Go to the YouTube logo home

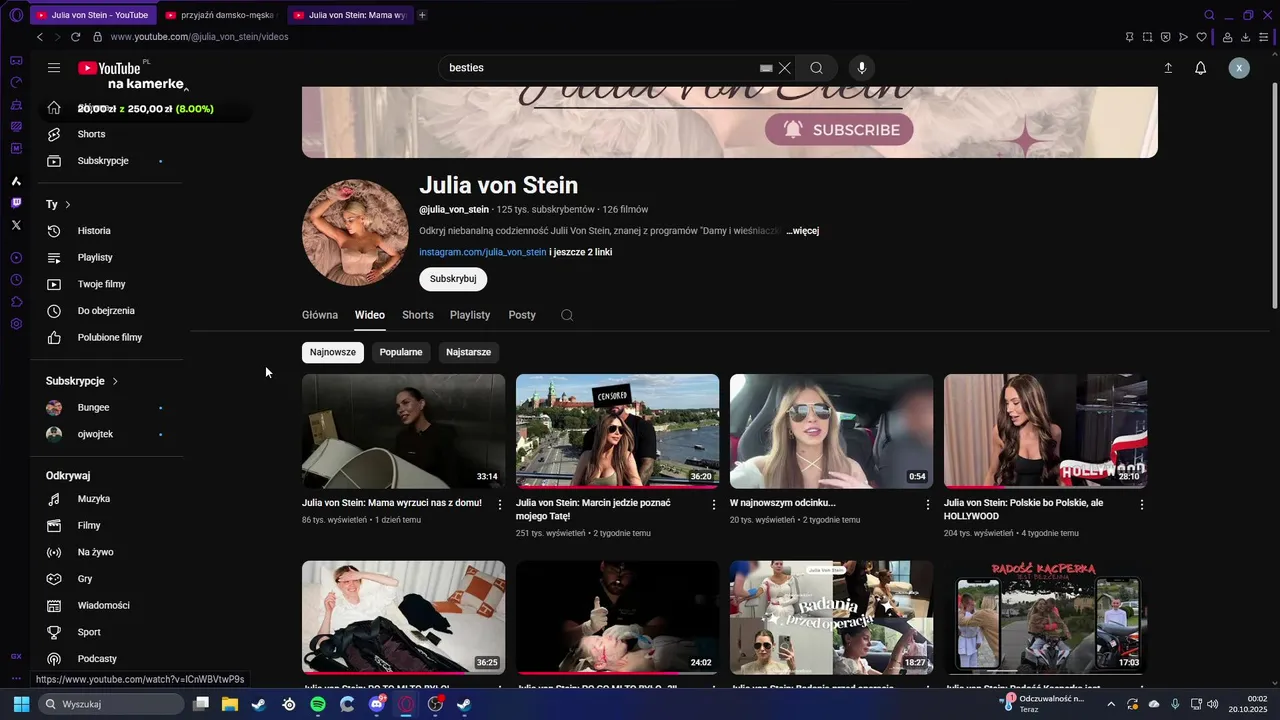(109, 68)
